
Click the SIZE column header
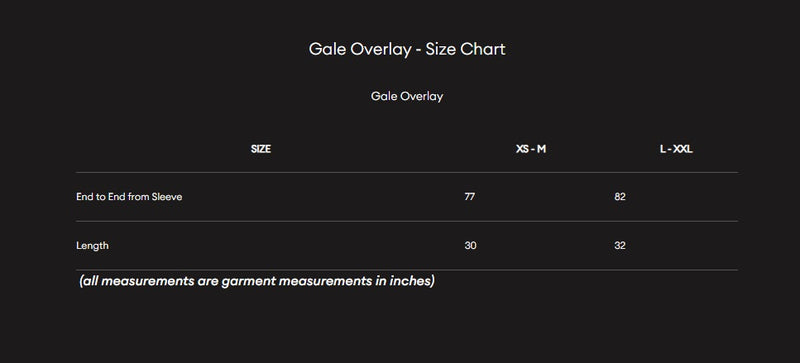261,149
